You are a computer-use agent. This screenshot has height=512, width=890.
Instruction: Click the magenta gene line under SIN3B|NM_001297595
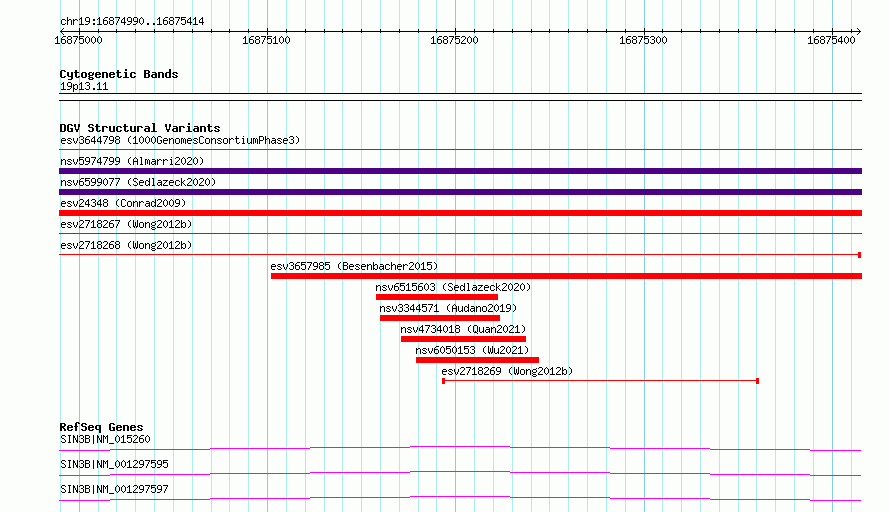coord(460,473)
